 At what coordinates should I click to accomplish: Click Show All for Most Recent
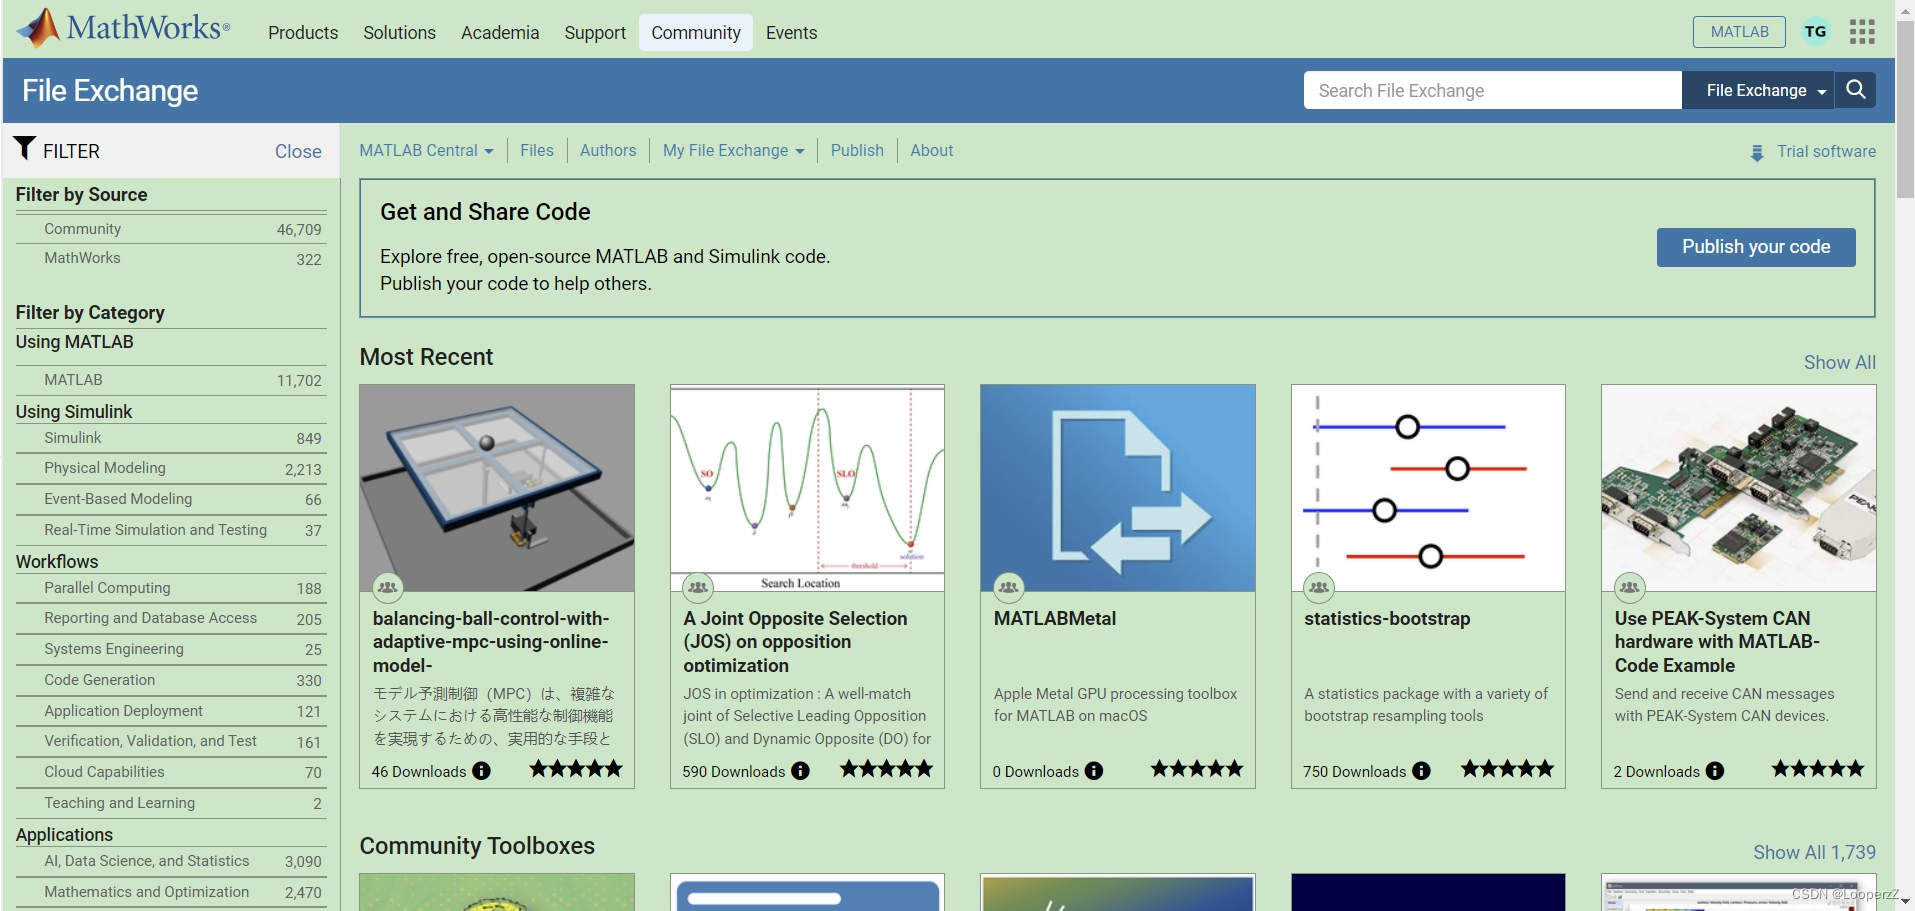point(1840,363)
